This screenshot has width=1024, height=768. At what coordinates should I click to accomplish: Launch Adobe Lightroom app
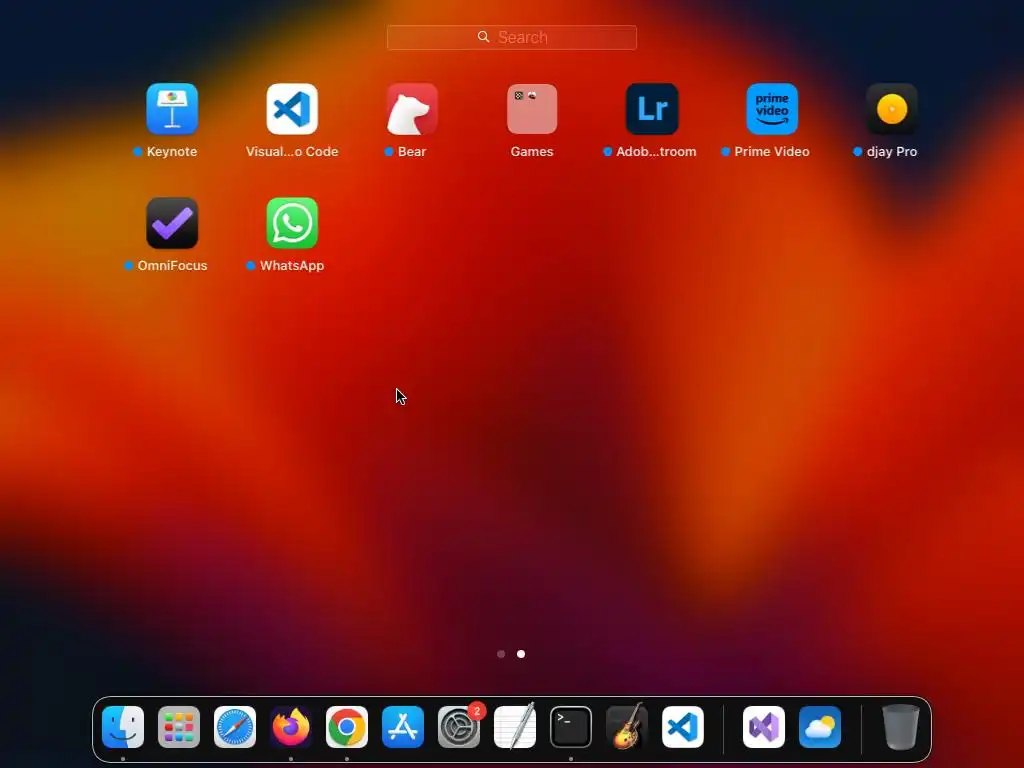tap(652, 109)
